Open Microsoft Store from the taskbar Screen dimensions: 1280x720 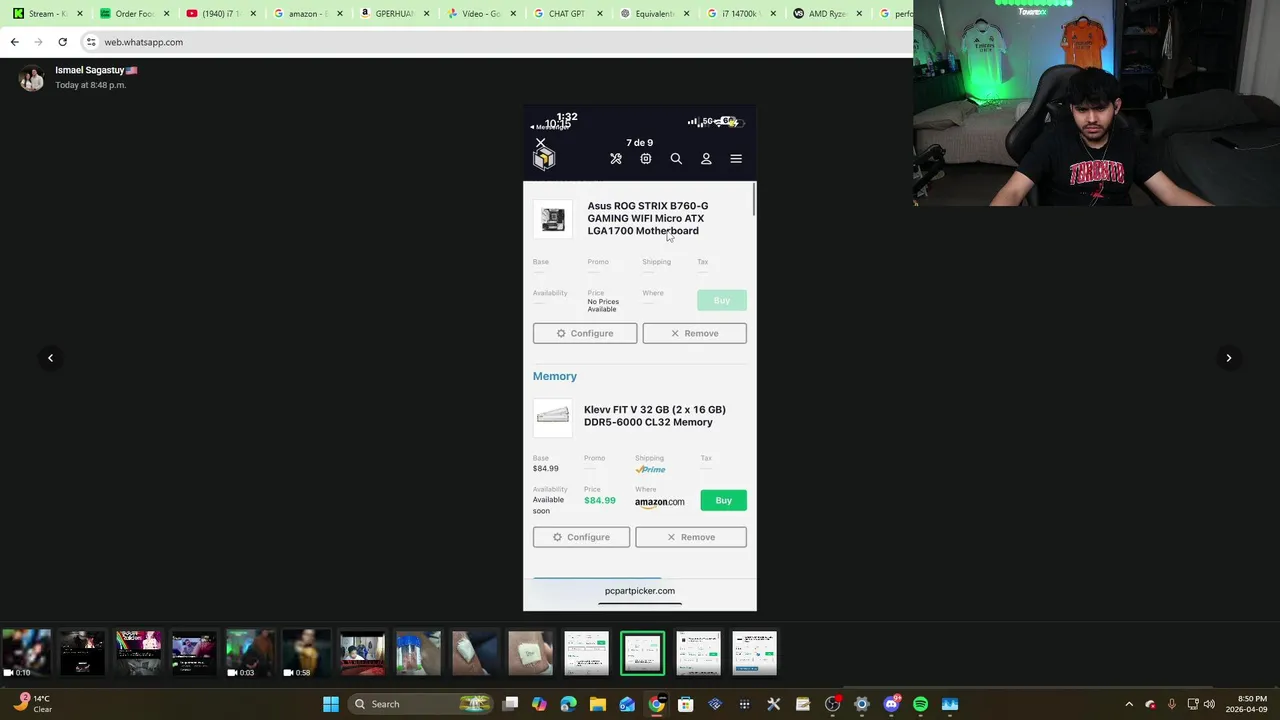click(x=685, y=704)
